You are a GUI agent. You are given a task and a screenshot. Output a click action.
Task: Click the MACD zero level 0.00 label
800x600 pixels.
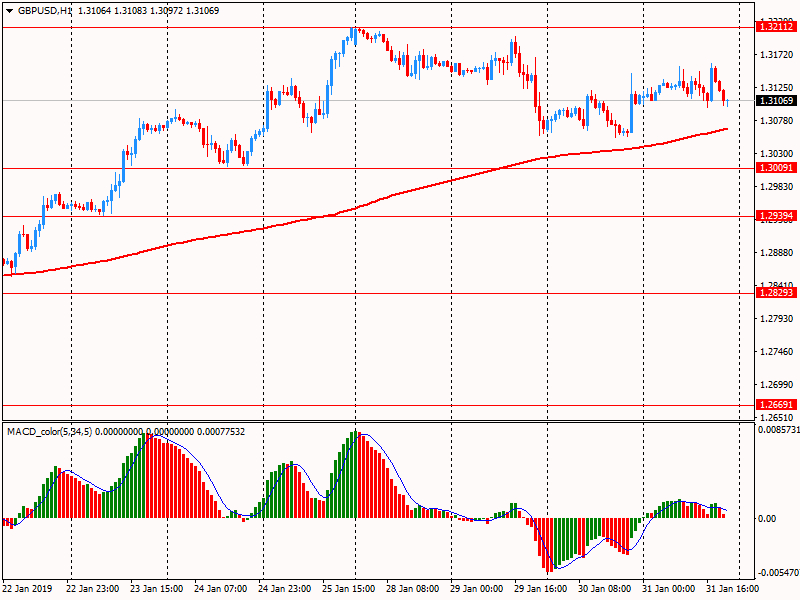pos(768,518)
